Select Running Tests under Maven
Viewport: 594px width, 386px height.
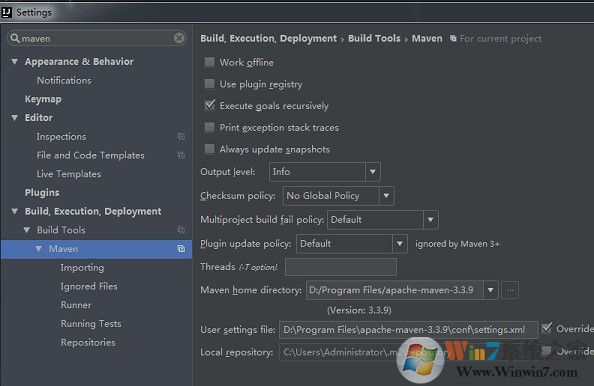coord(91,323)
